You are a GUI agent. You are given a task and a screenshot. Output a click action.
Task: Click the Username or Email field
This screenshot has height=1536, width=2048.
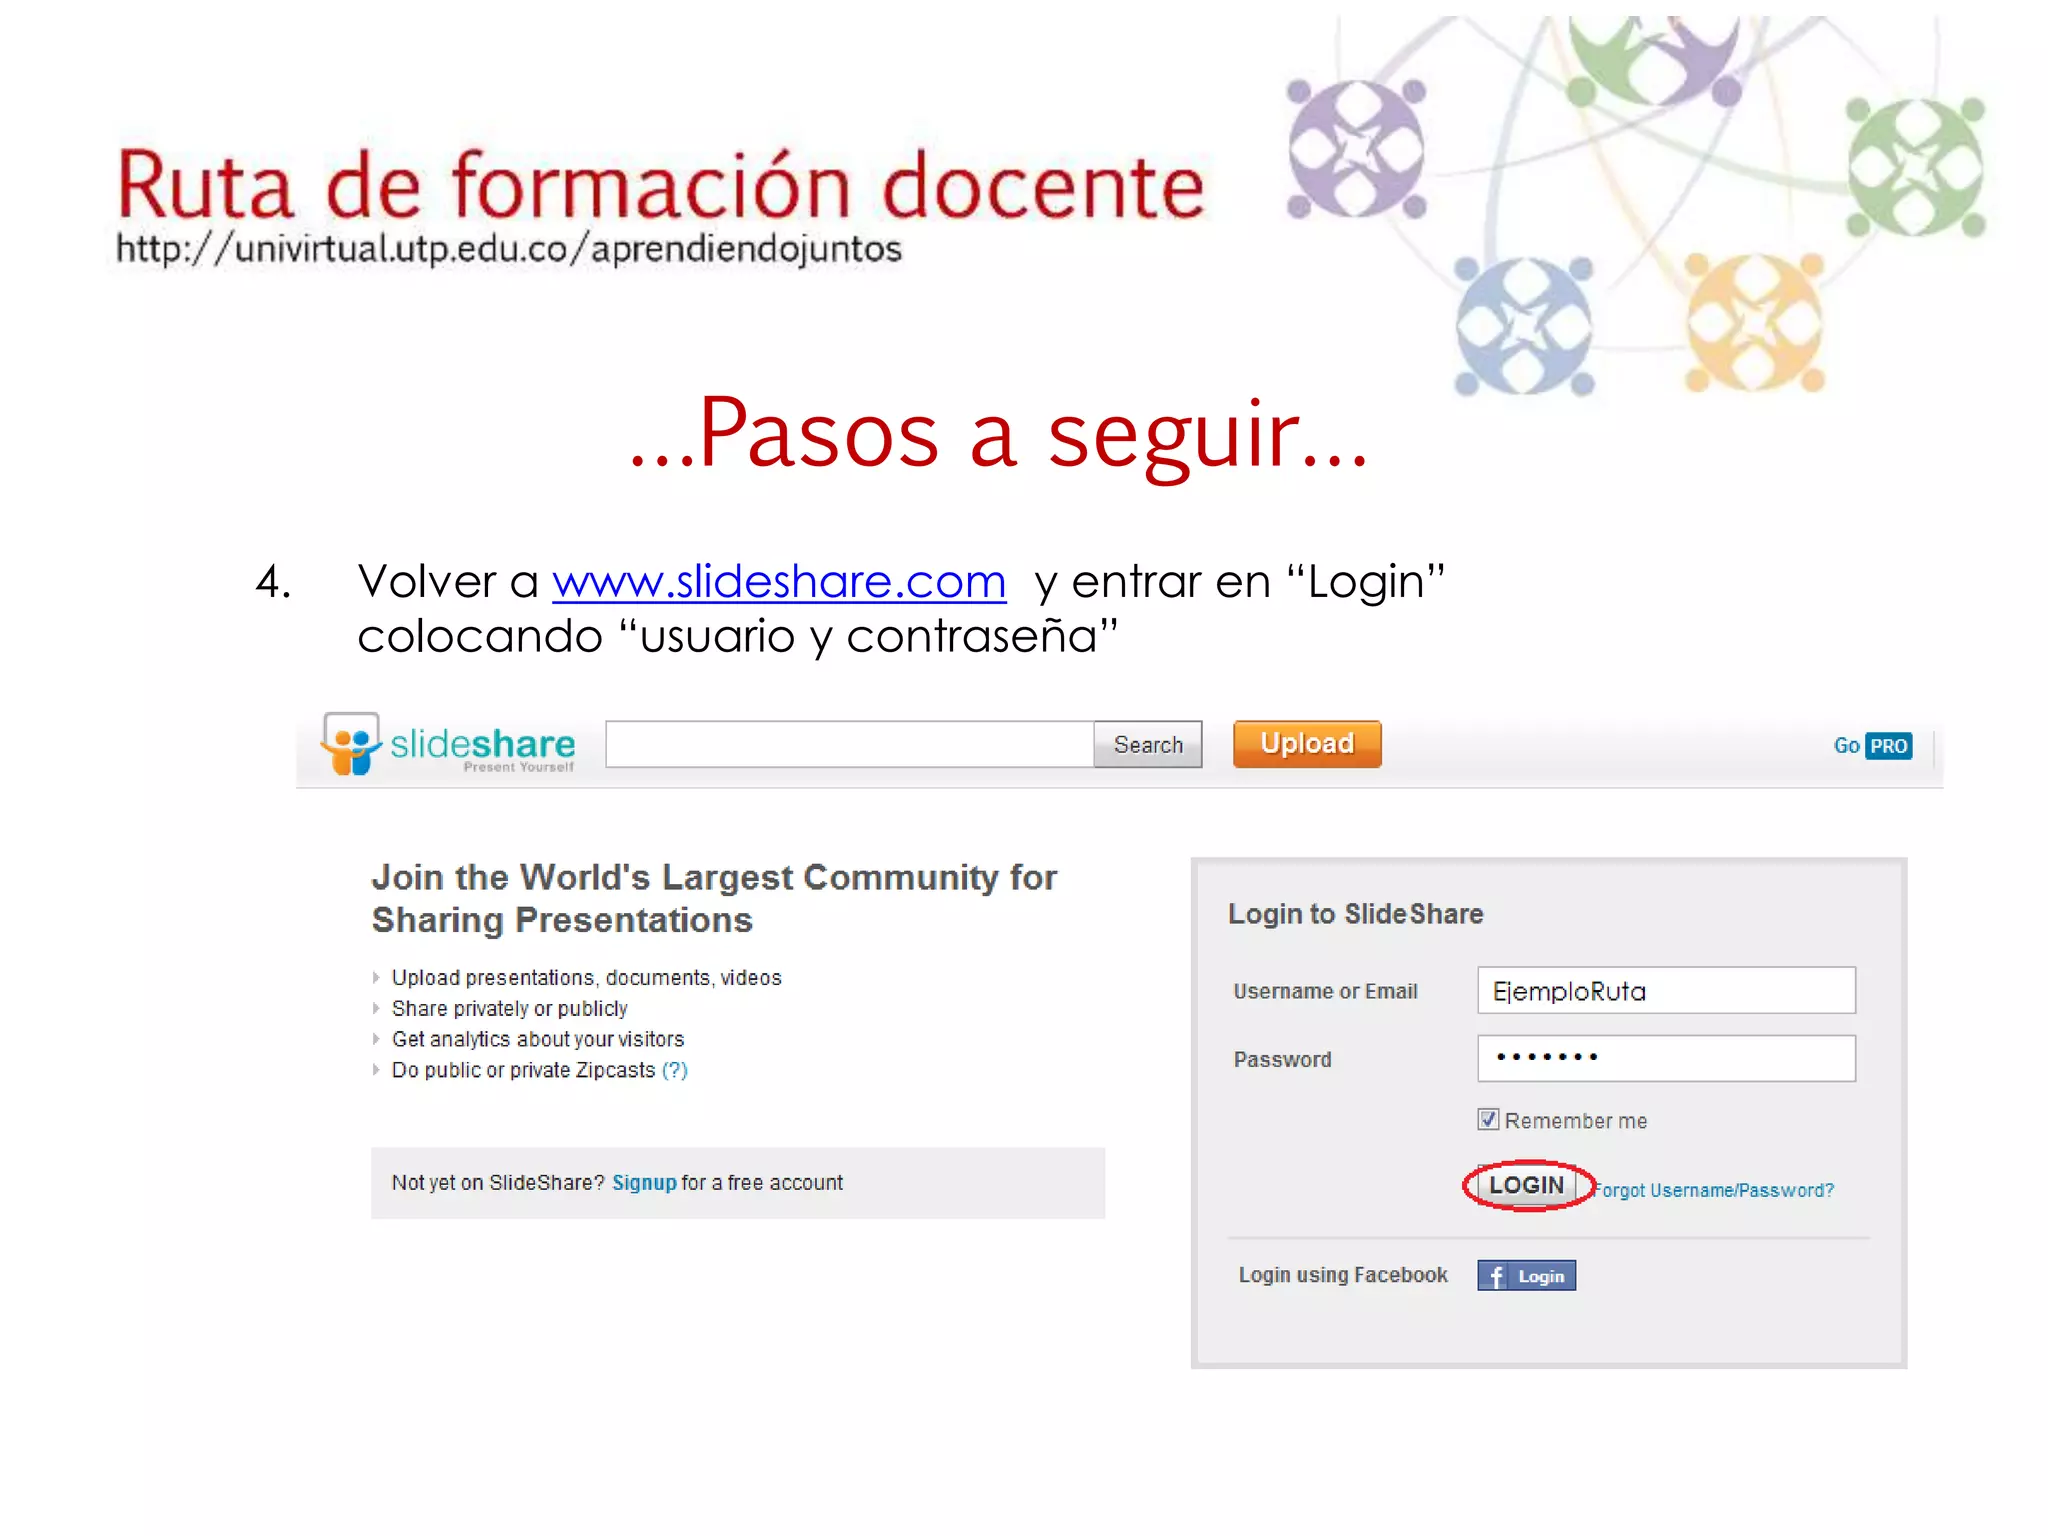[x=1666, y=991]
